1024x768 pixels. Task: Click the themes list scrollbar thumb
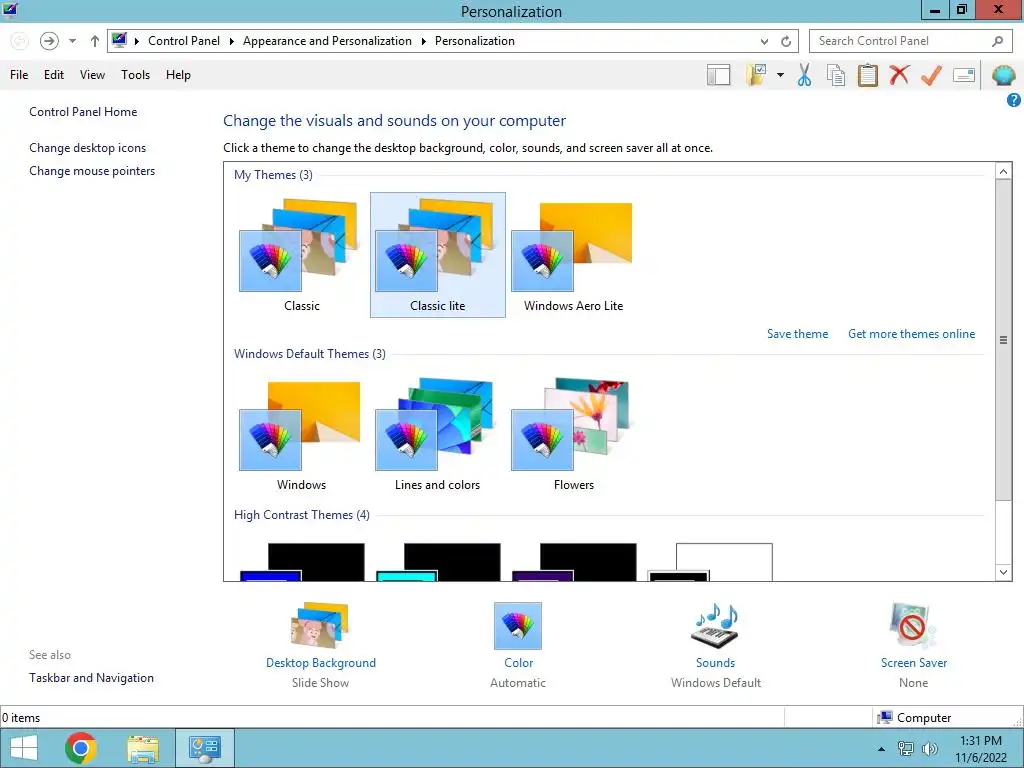1003,340
